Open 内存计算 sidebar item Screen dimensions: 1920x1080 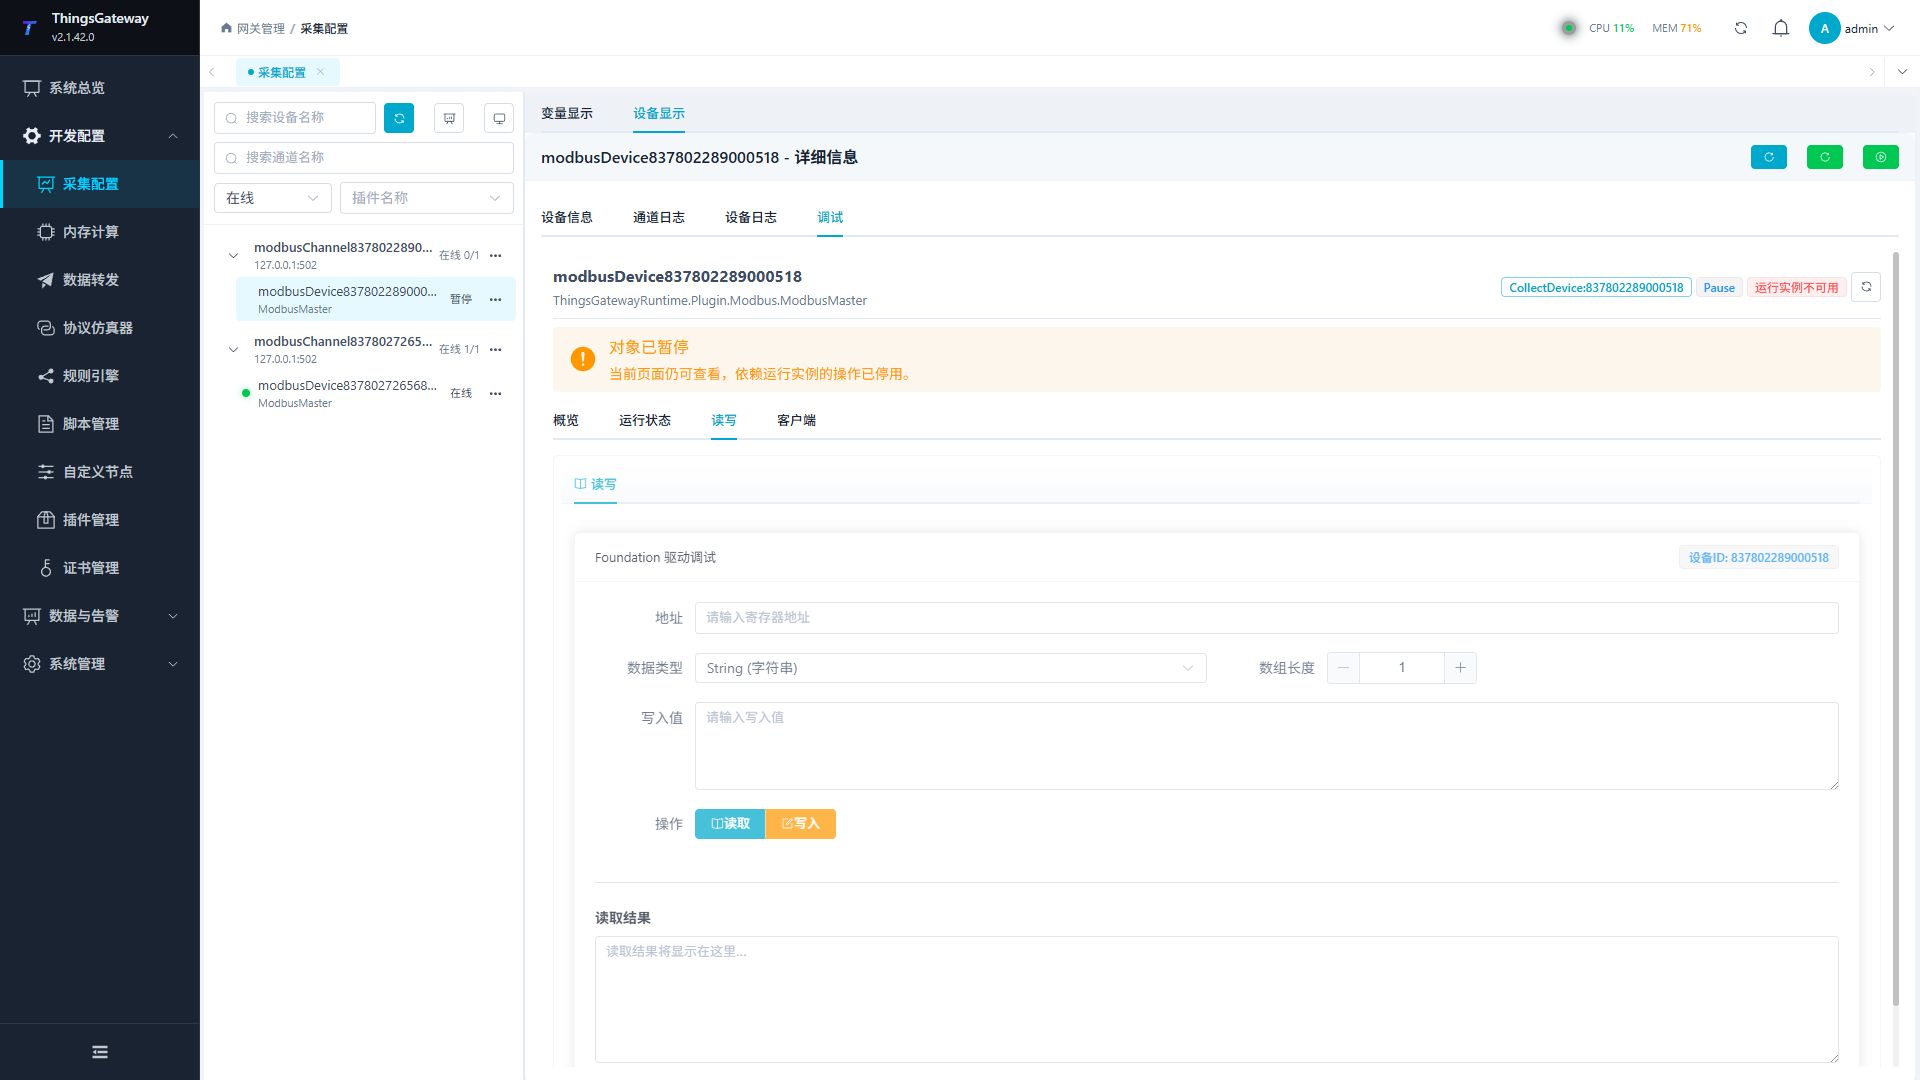[x=100, y=232]
